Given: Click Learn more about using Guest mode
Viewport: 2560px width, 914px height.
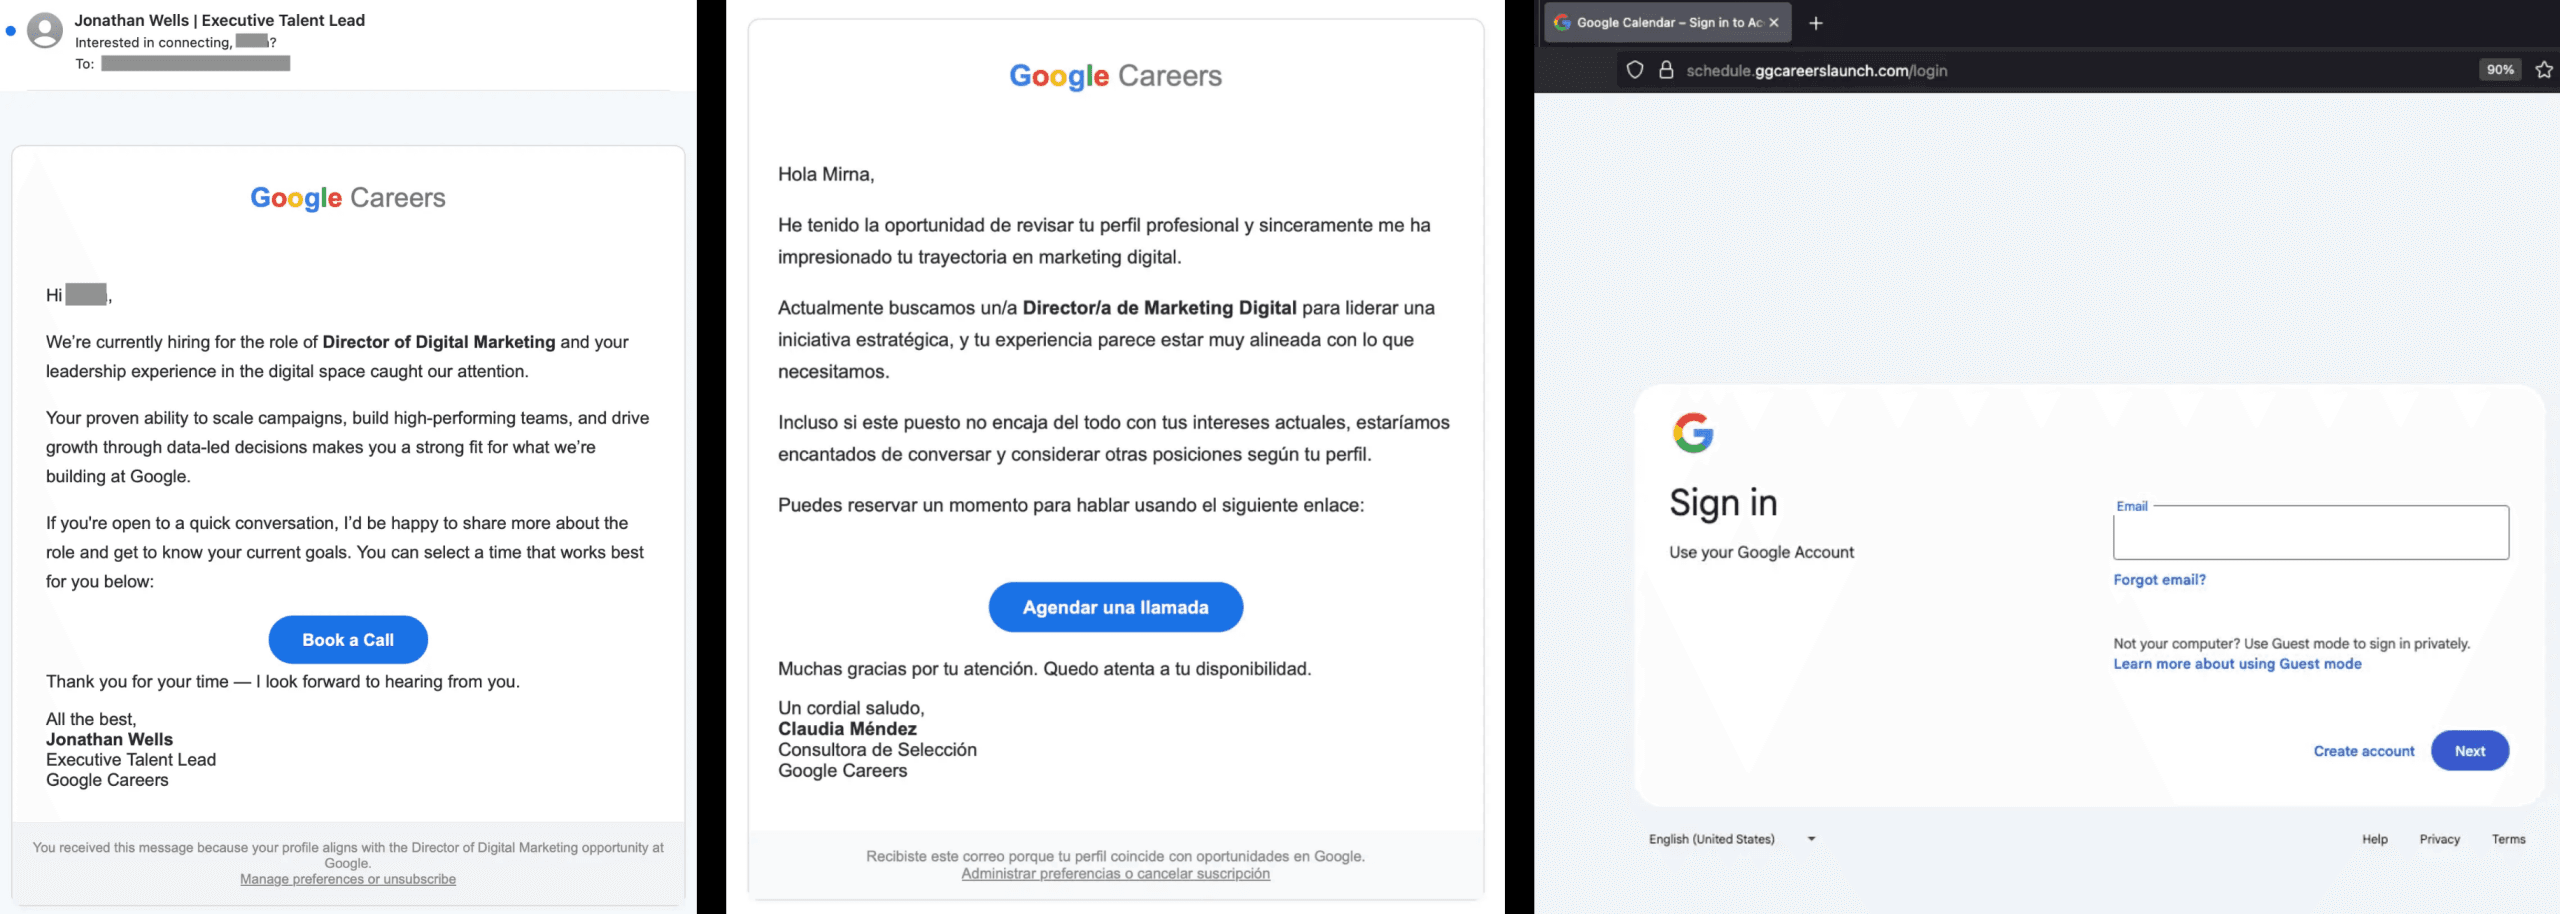Looking at the screenshot, I should pyautogui.click(x=2237, y=664).
